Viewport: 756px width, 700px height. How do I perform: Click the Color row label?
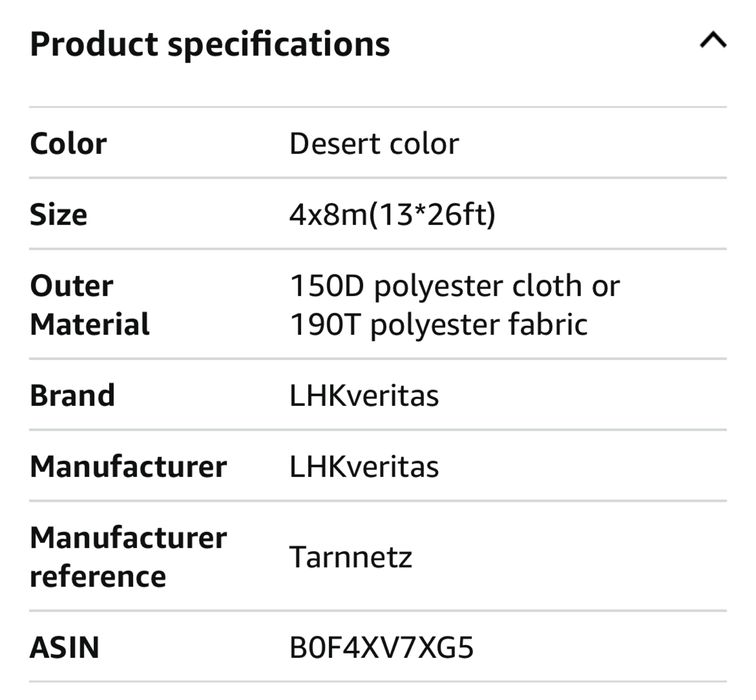[68, 143]
